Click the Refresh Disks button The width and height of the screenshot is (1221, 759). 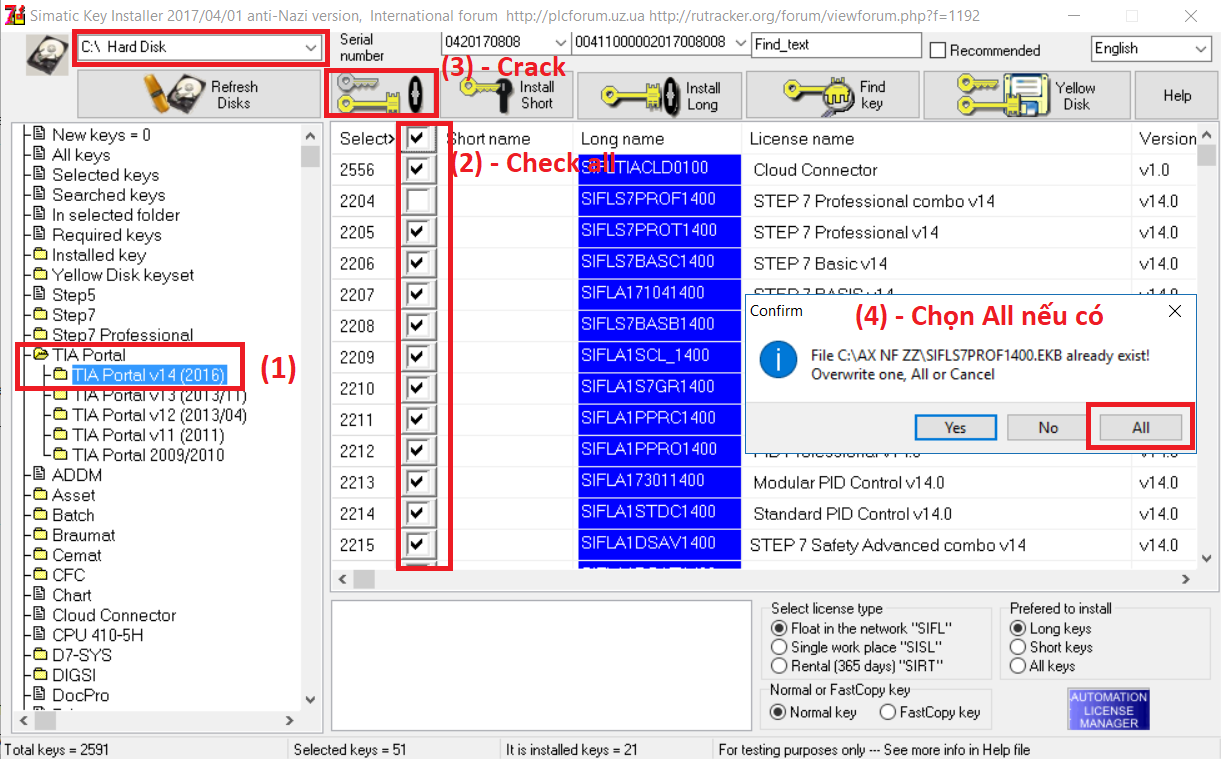coord(199,96)
